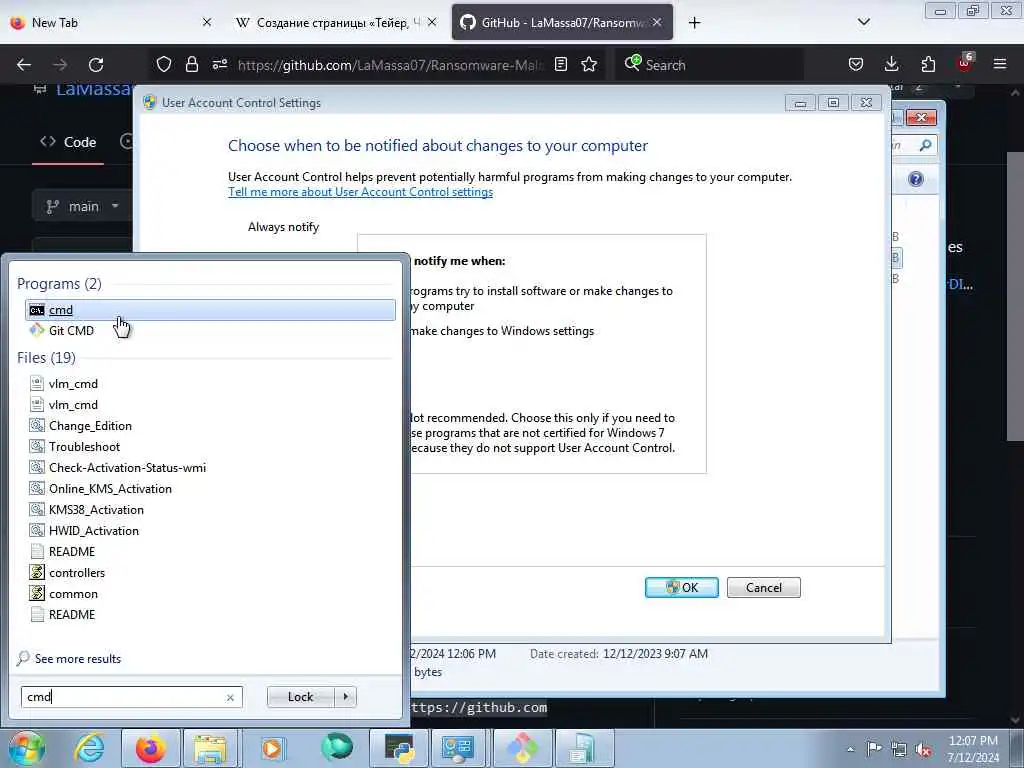Open Firefox downloads panel
Viewport: 1024px width, 768px height.
click(x=891, y=64)
